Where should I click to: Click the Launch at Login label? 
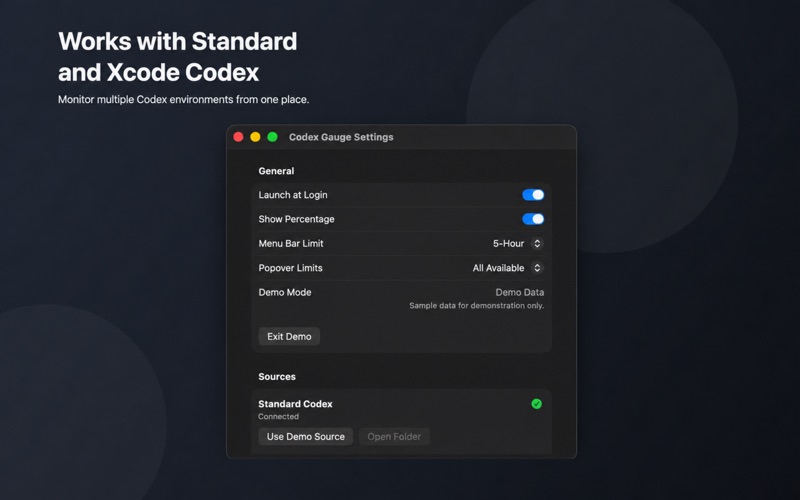[x=293, y=195]
